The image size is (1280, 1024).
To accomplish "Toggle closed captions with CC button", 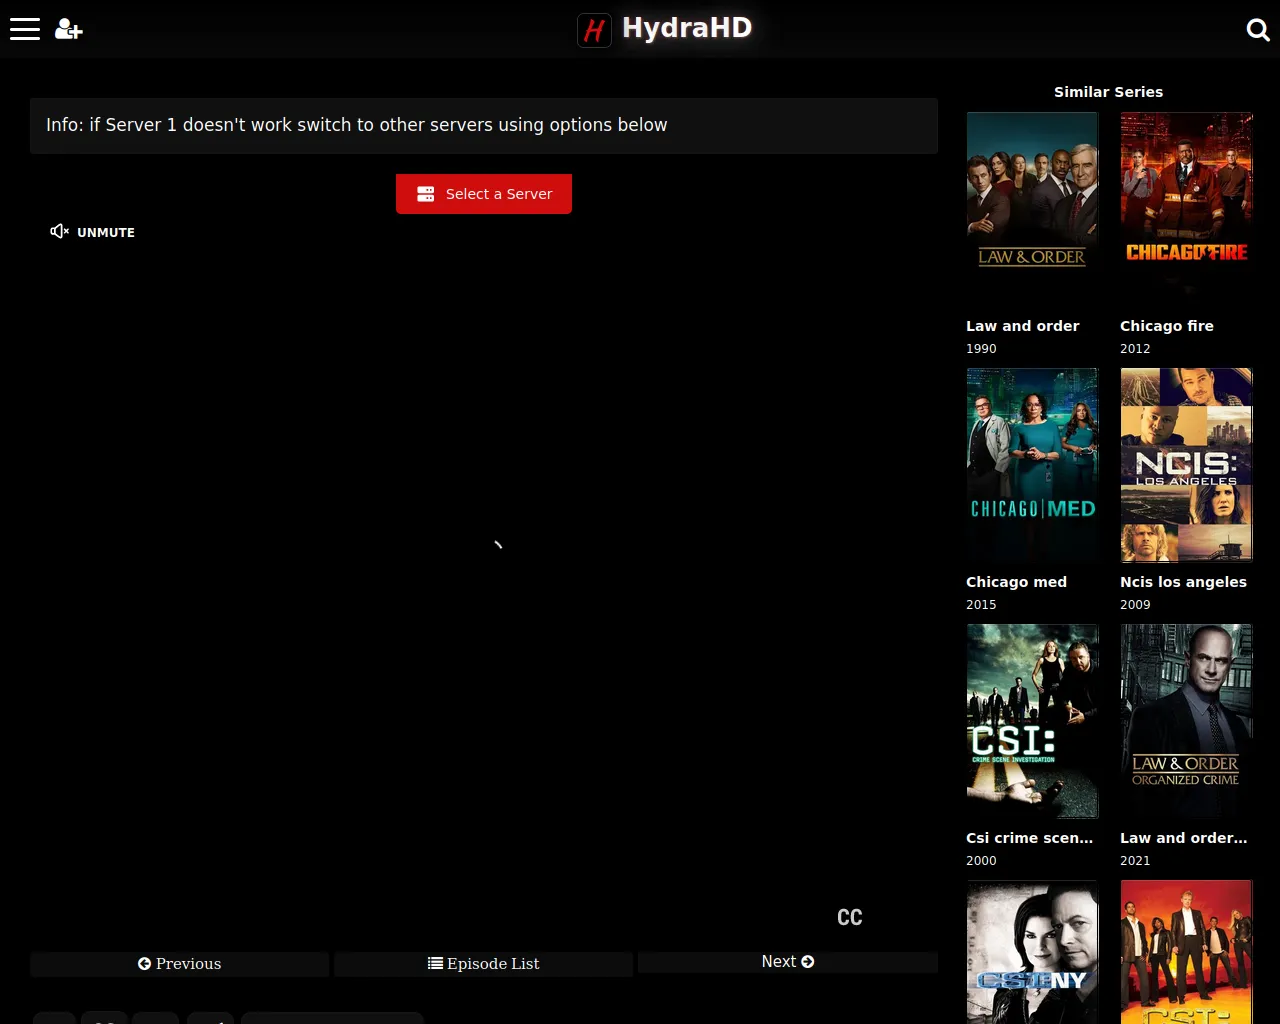I will click(849, 917).
